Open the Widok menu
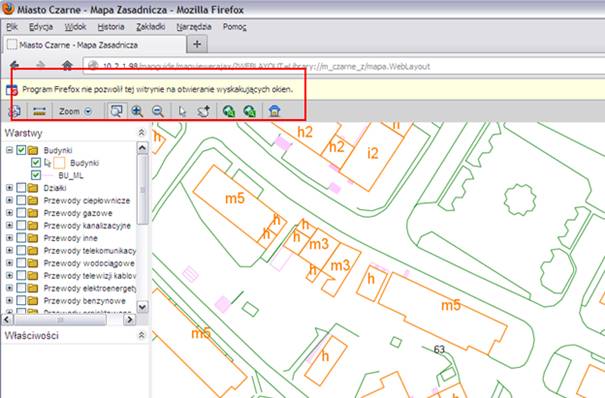 (75, 27)
